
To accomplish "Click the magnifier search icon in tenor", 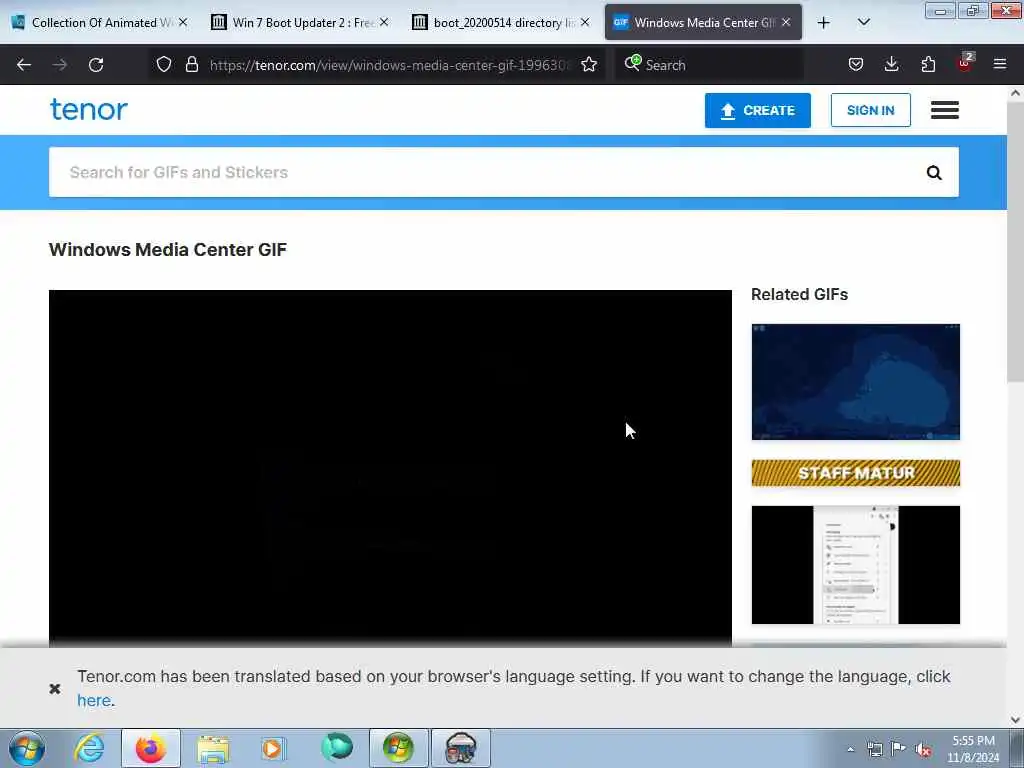I will click(x=934, y=172).
